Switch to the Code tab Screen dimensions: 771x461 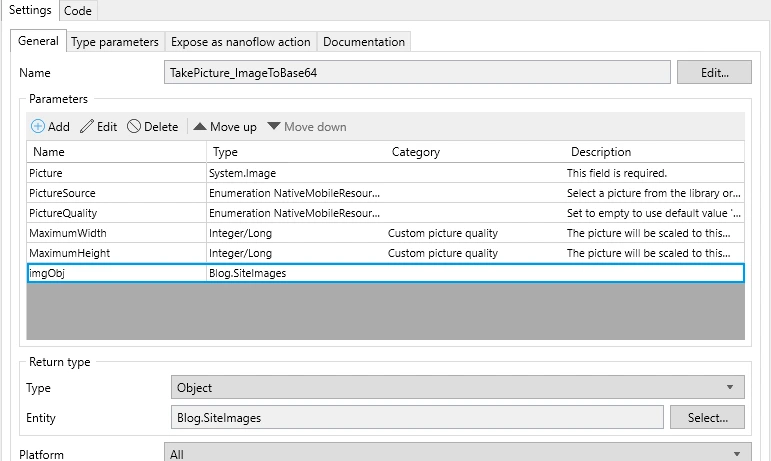(x=78, y=11)
